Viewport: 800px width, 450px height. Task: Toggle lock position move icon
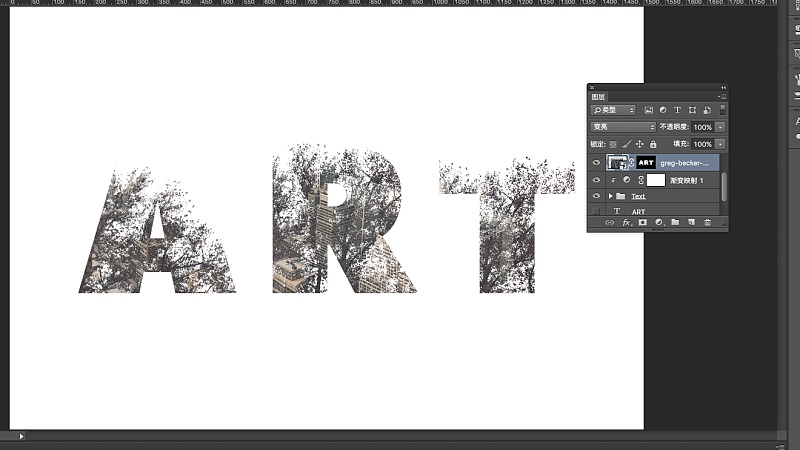(x=640, y=144)
